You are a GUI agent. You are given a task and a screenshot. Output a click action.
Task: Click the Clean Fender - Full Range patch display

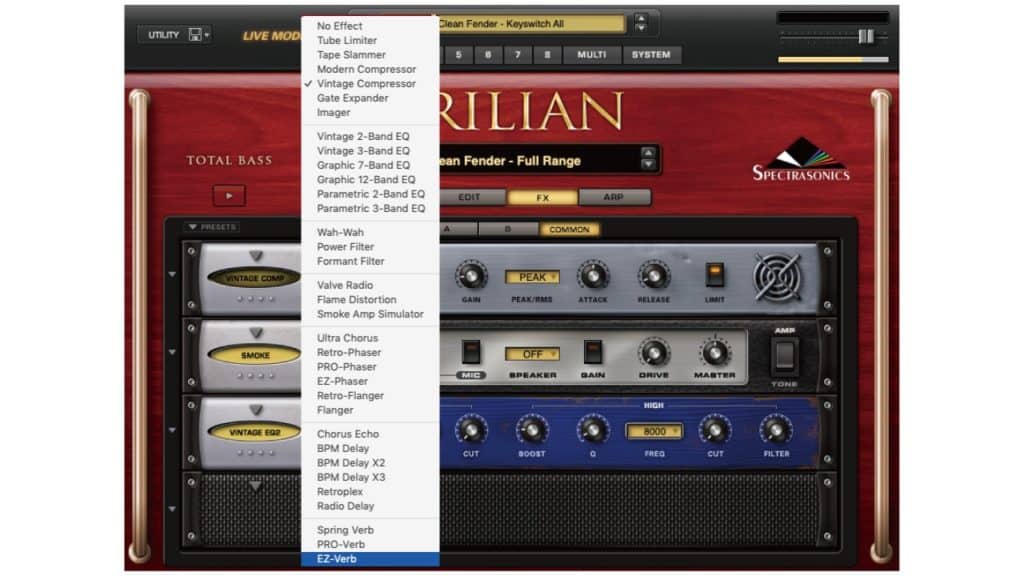[540, 160]
